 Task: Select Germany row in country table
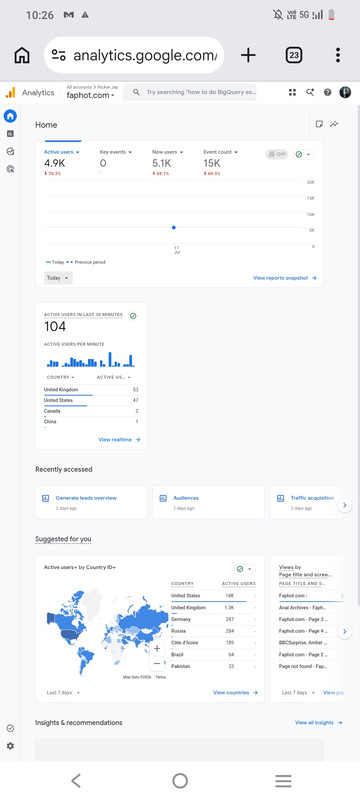(x=214, y=619)
